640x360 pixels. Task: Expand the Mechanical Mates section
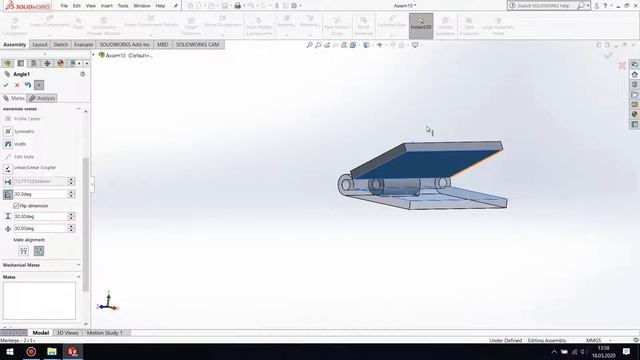pos(78,265)
